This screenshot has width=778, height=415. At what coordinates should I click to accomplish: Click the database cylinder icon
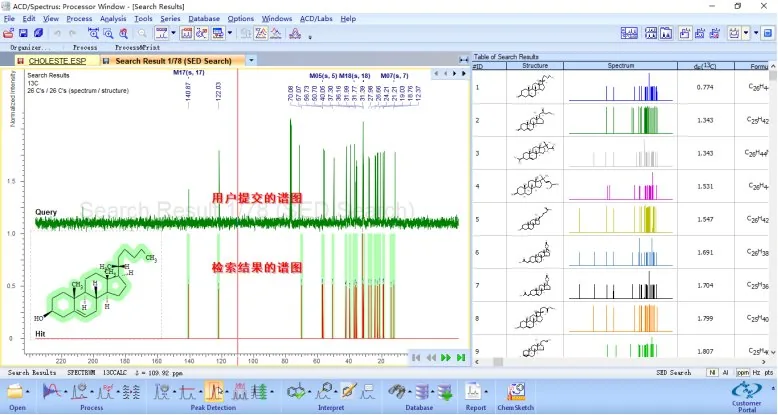coord(422,392)
